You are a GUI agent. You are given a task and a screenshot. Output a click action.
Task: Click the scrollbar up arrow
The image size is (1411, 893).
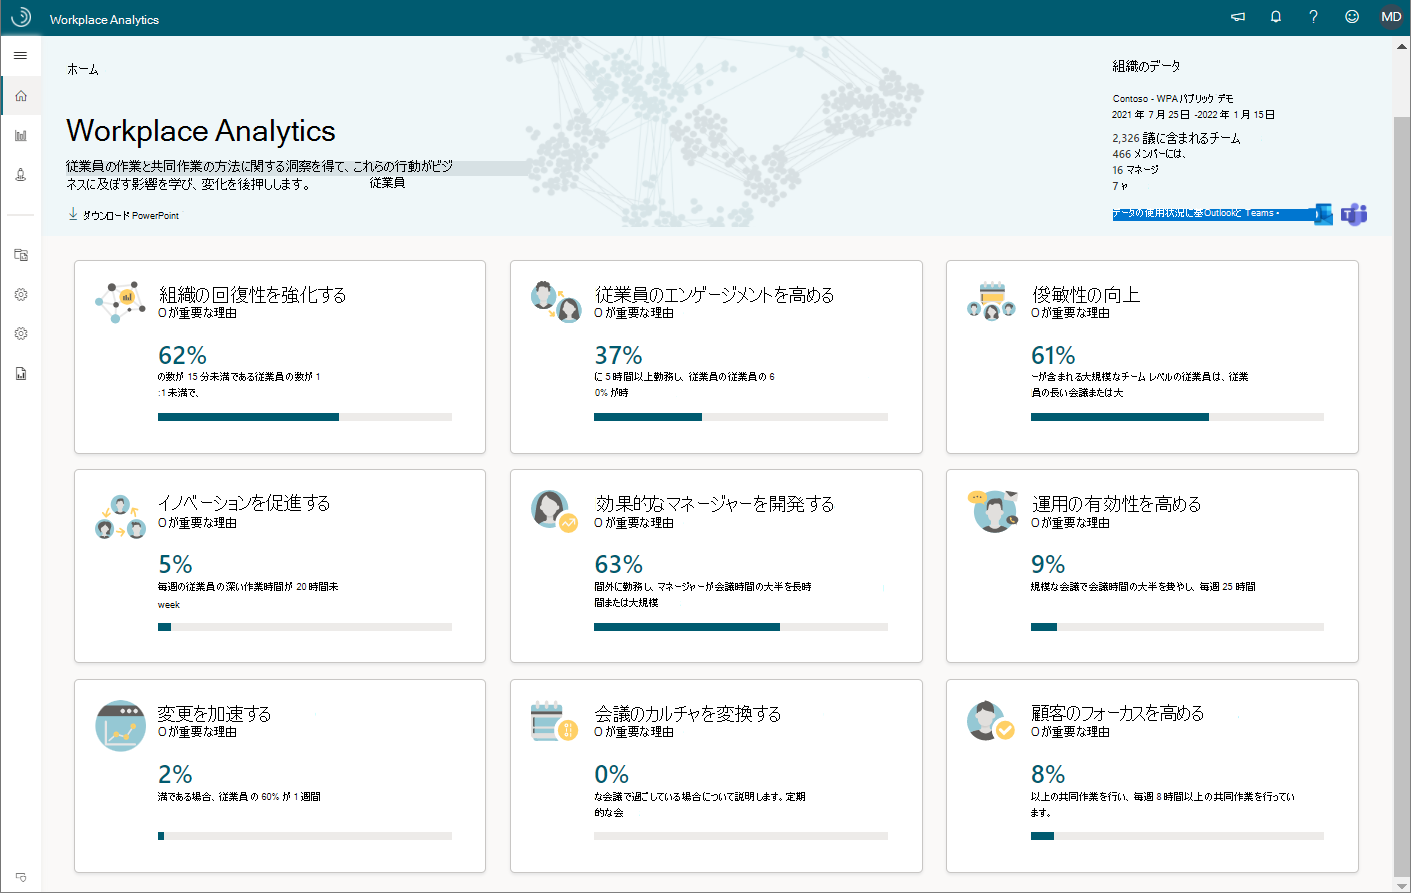point(1402,45)
